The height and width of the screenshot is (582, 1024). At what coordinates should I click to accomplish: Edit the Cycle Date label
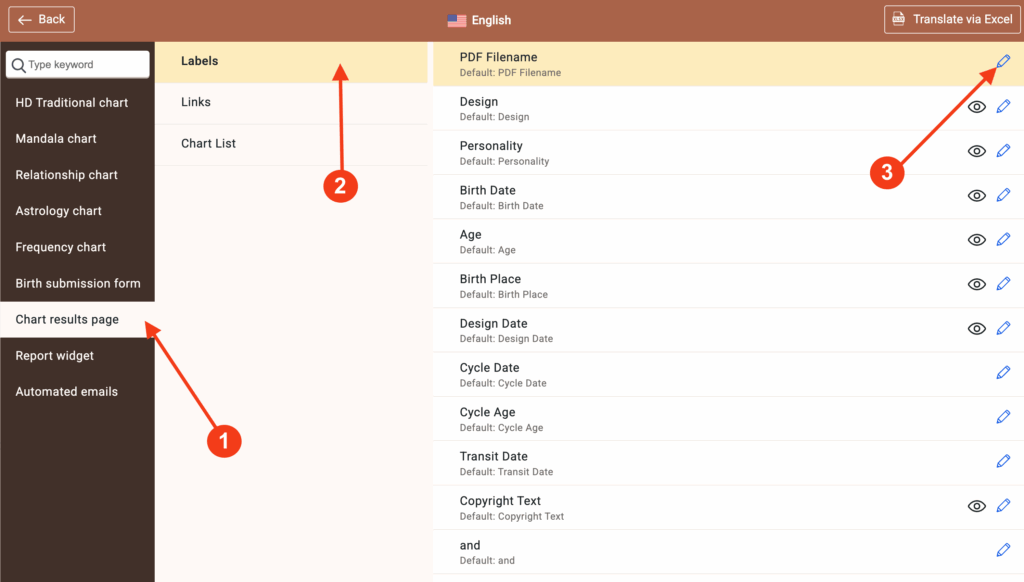point(1003,373)
